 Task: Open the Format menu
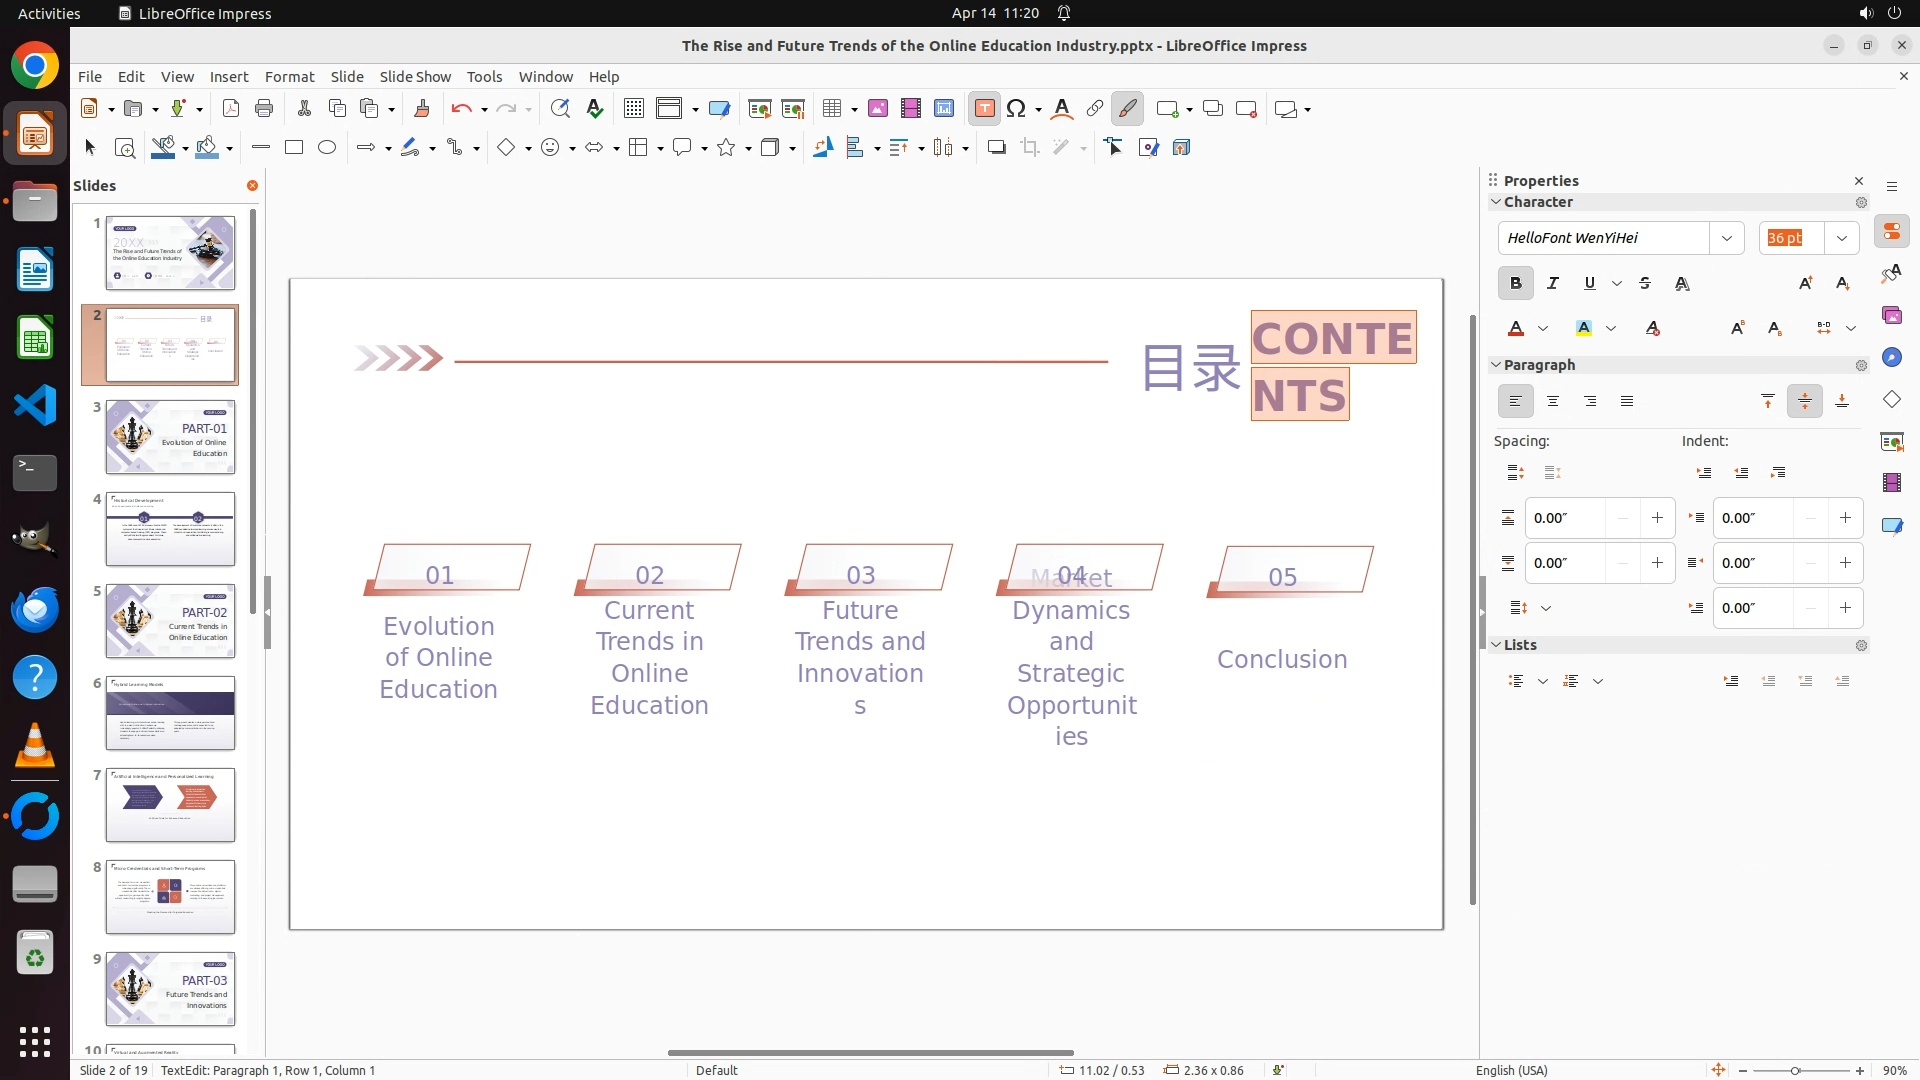(289, 77)
